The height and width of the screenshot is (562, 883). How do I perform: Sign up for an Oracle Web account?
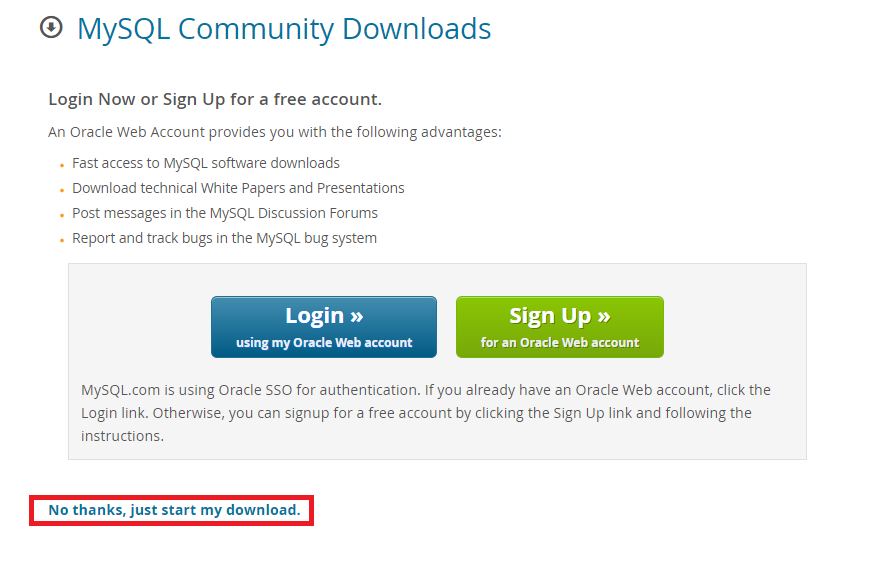(560, 327)
